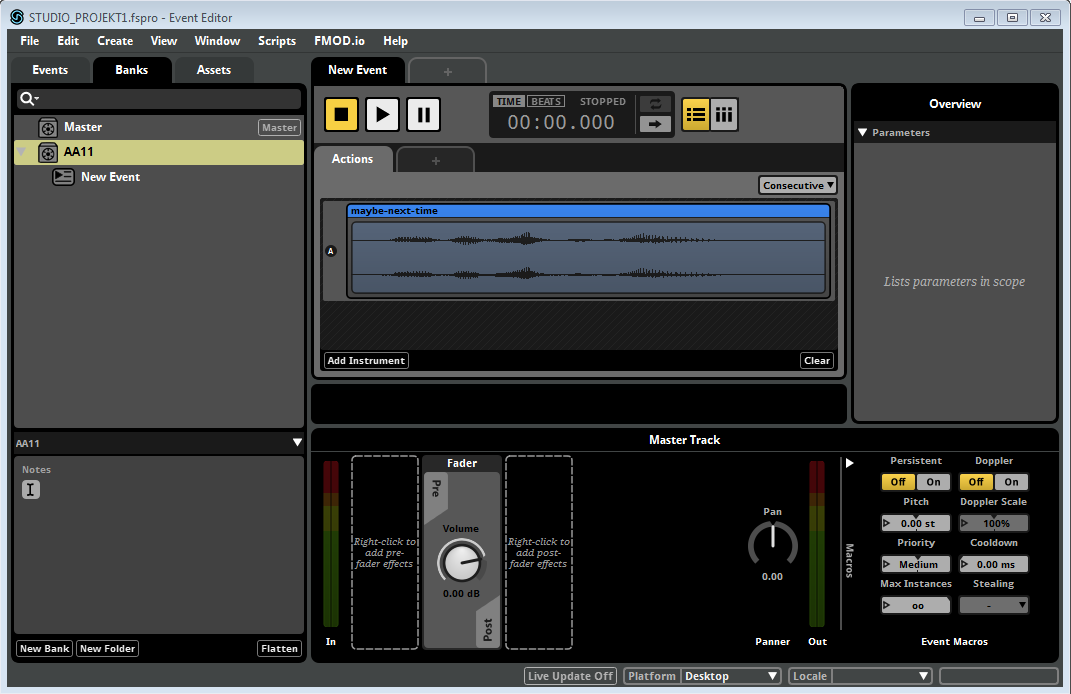This screenshot has height=694, width=1071.
Task: Turn Doppler On
Action: tap(1011, 482)
